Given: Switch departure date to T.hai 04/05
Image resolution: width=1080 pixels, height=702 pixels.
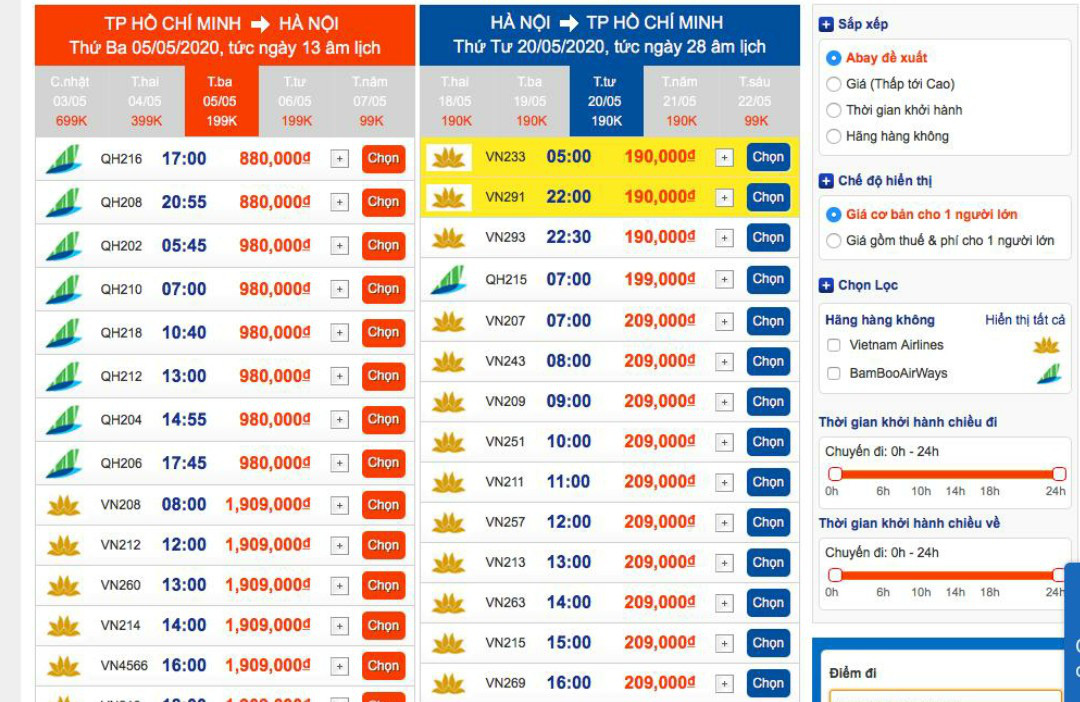Looking at the screenshot, I should click(x=145, y=101).
